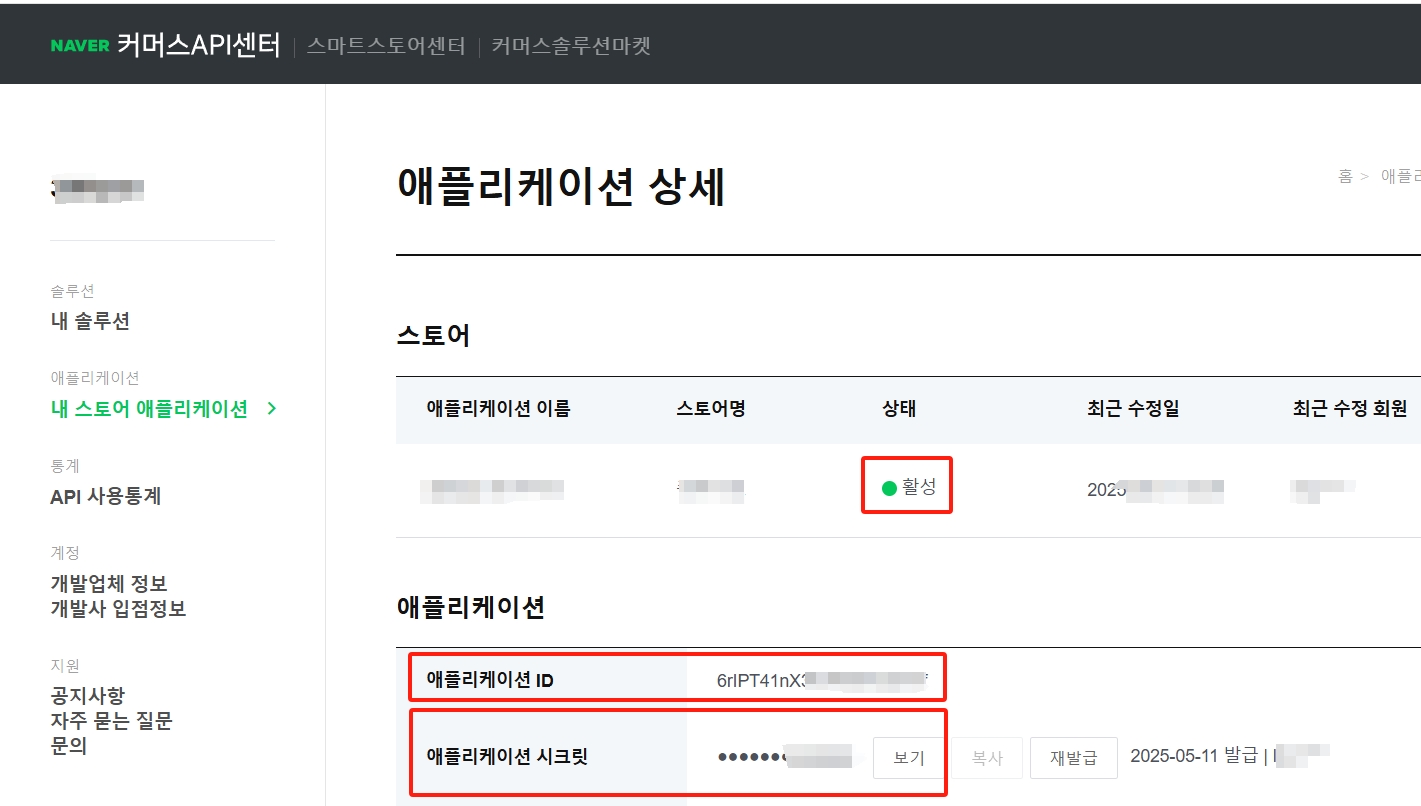This screenshot has width=1421, height=806.
Task: Open 내 솔루션 in the sidebar
Action: pos(90,321)
